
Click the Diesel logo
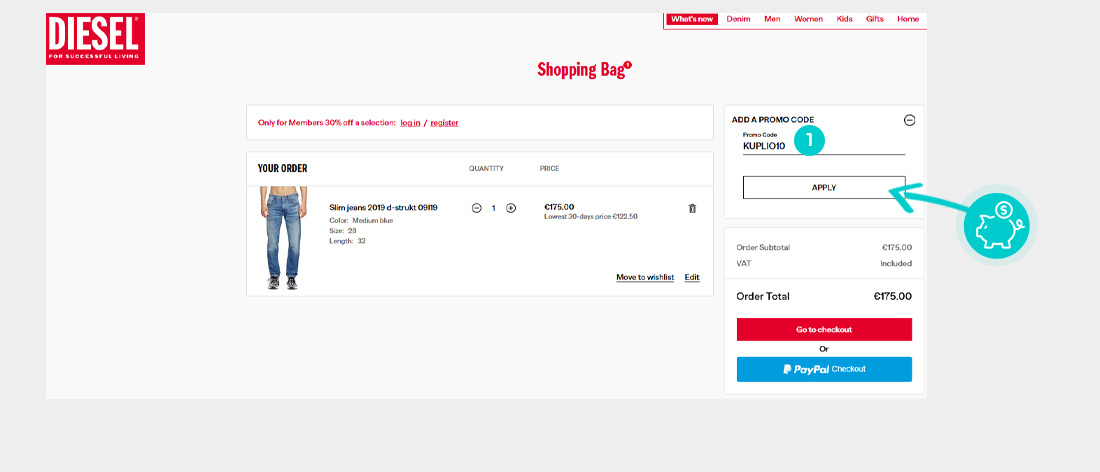(95, 39)
